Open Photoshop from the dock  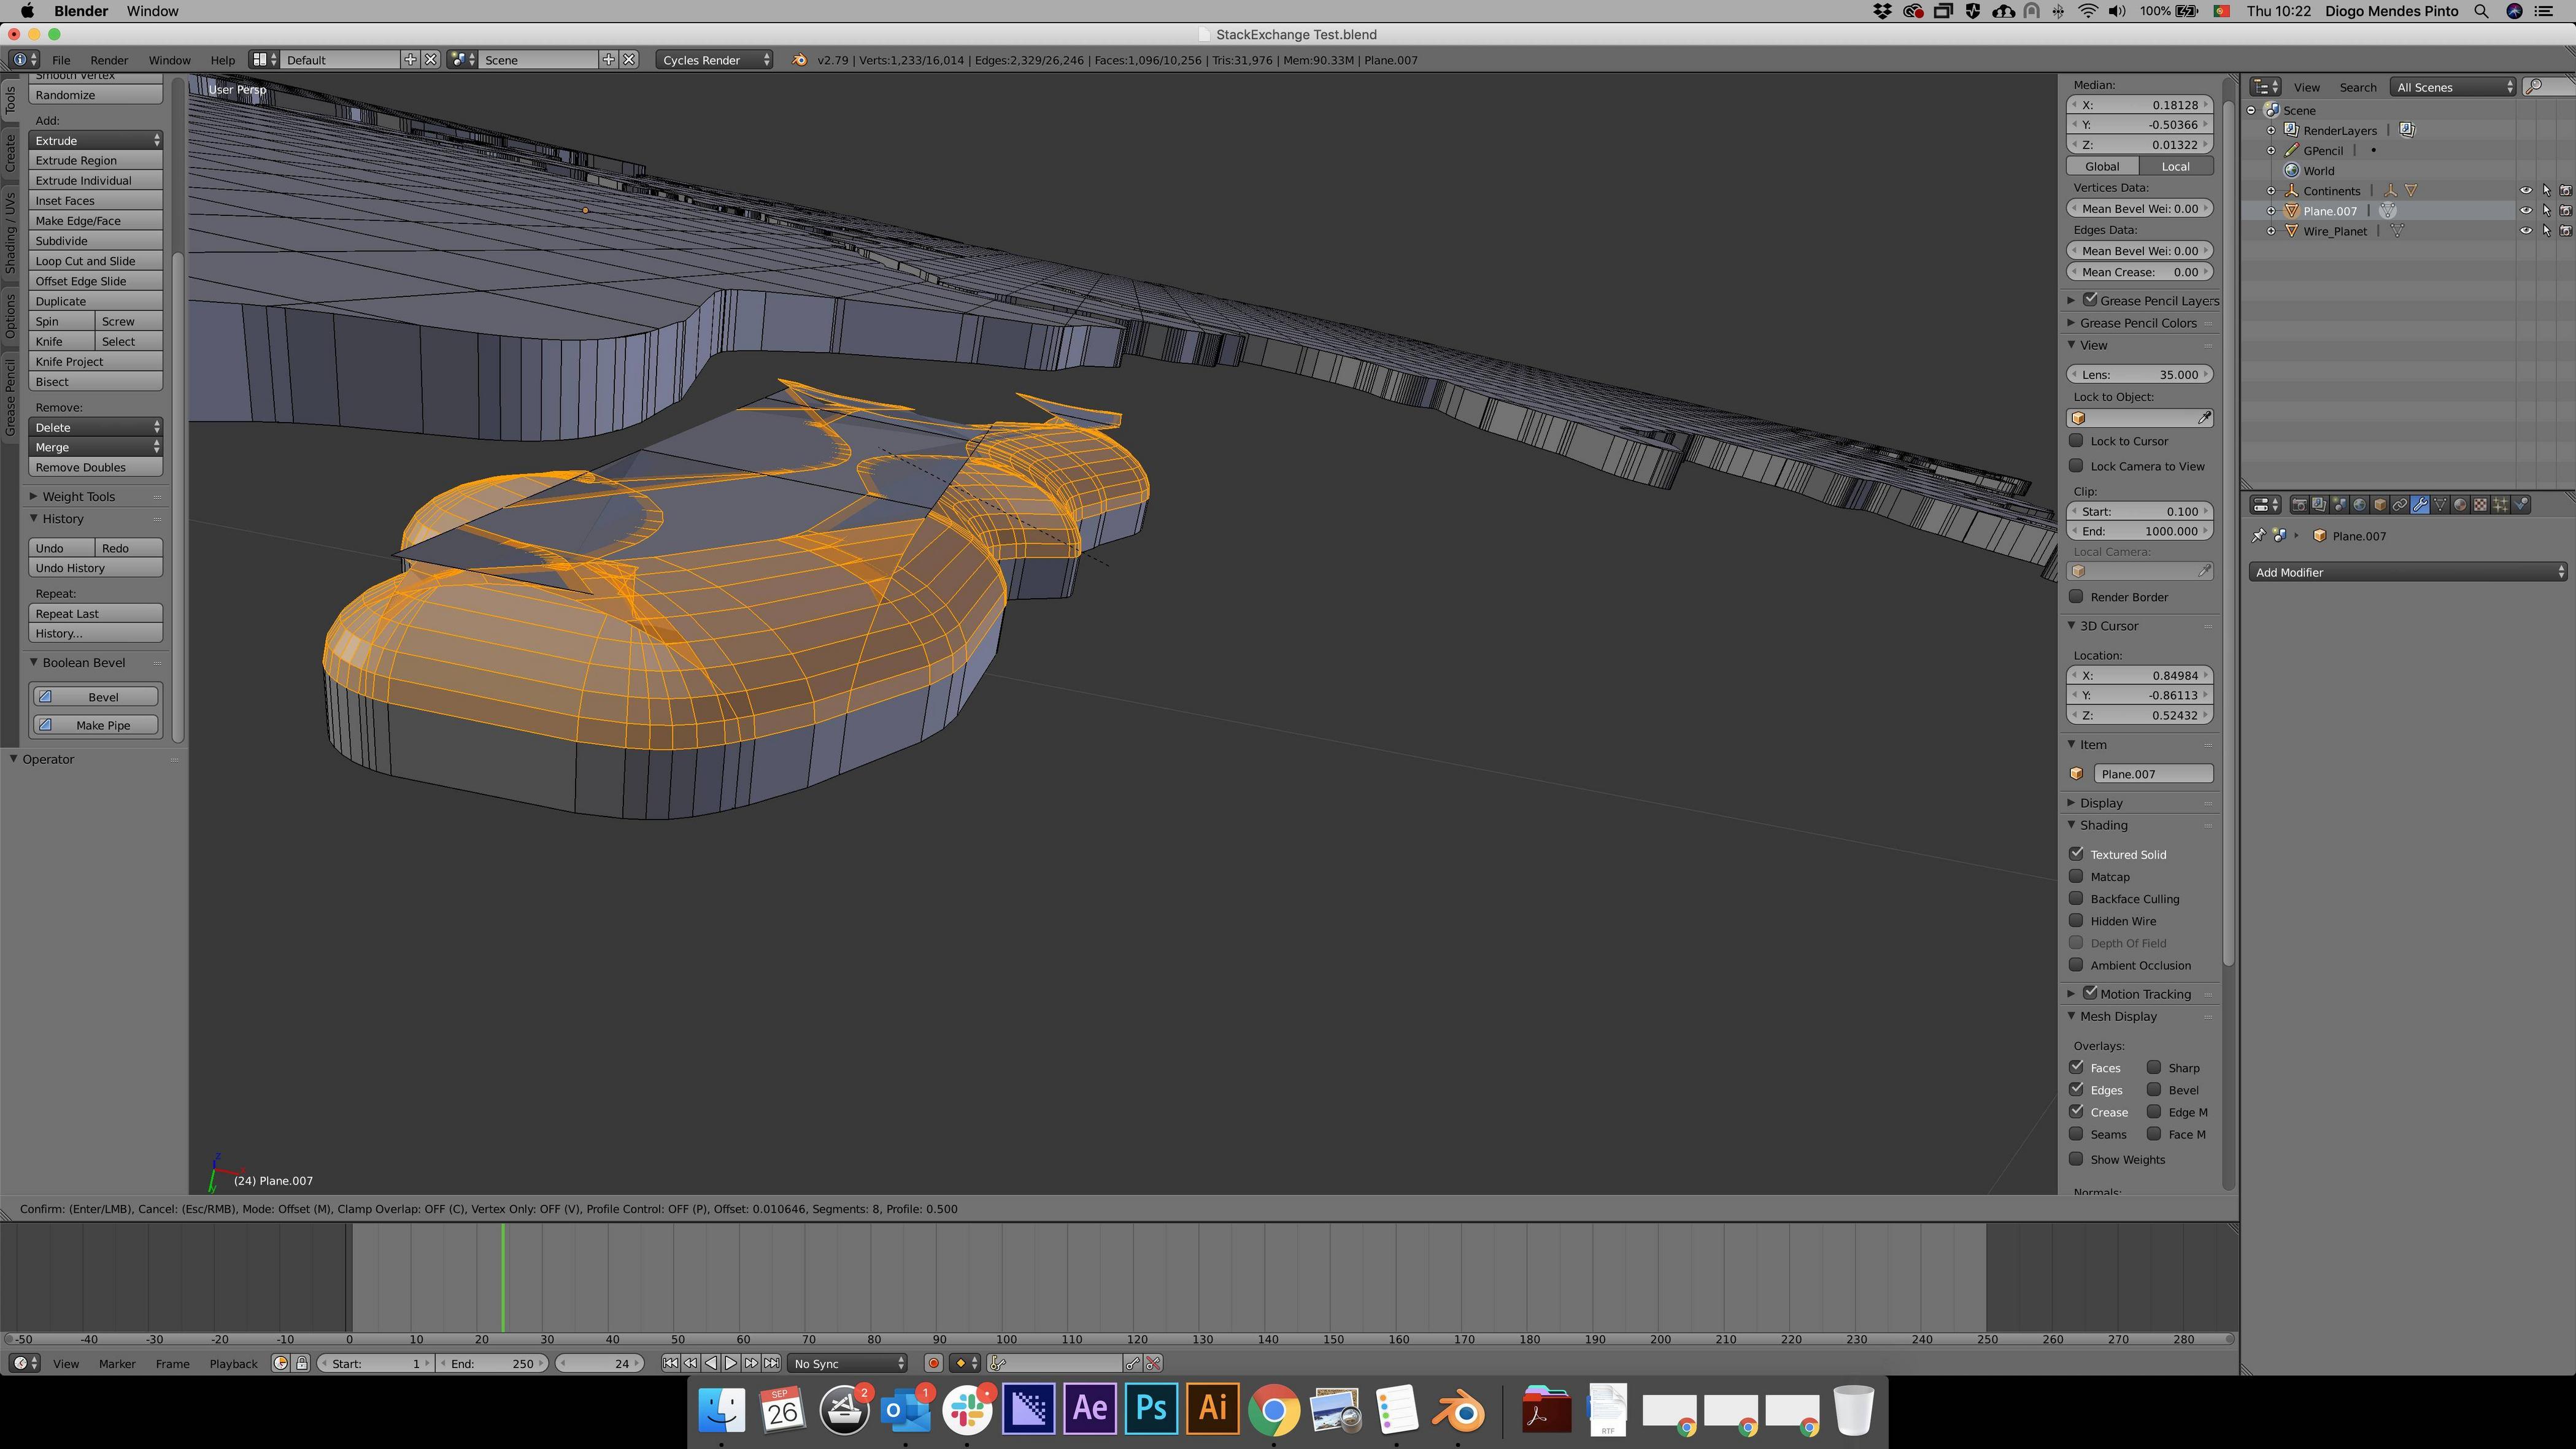tap(1151, 1409)
